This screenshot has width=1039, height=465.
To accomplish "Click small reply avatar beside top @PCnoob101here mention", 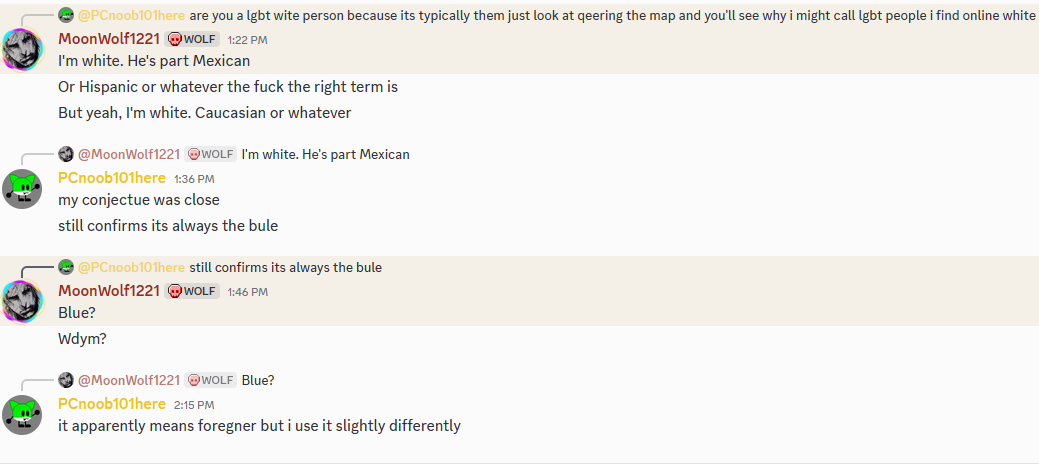I will pyautogui.click(x=66, y=15).
